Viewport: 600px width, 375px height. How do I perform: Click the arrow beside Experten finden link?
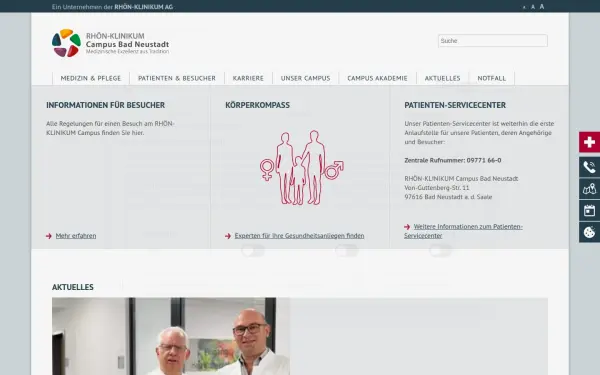point(228,236)
